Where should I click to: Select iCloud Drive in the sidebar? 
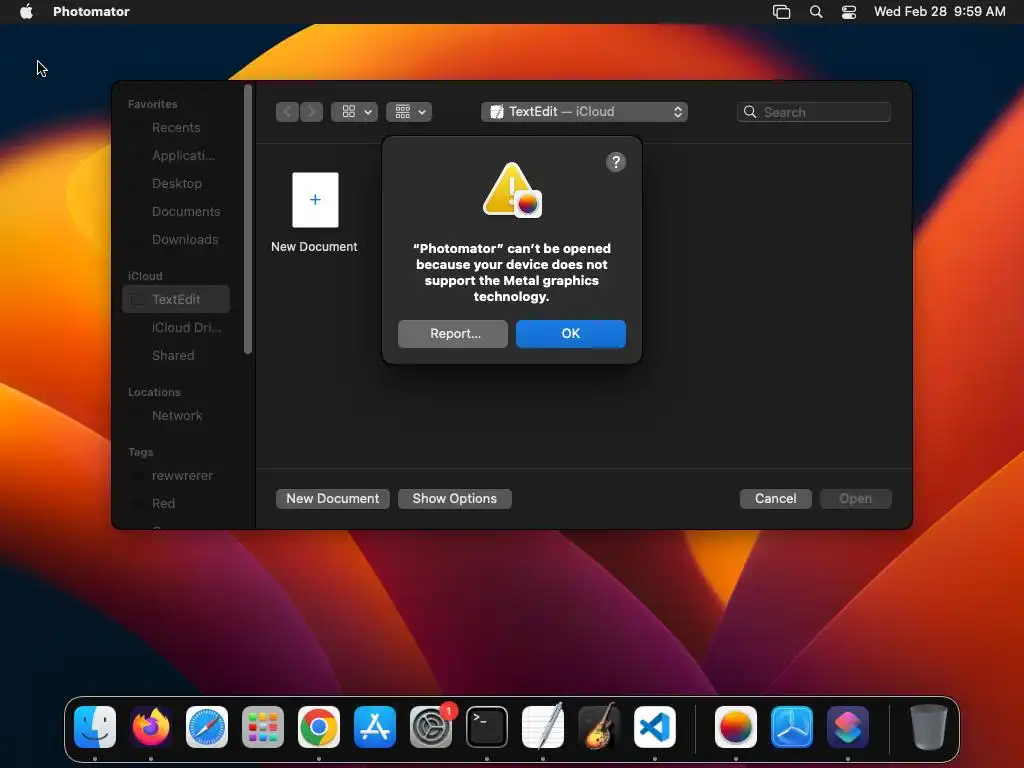pos(176,327)
